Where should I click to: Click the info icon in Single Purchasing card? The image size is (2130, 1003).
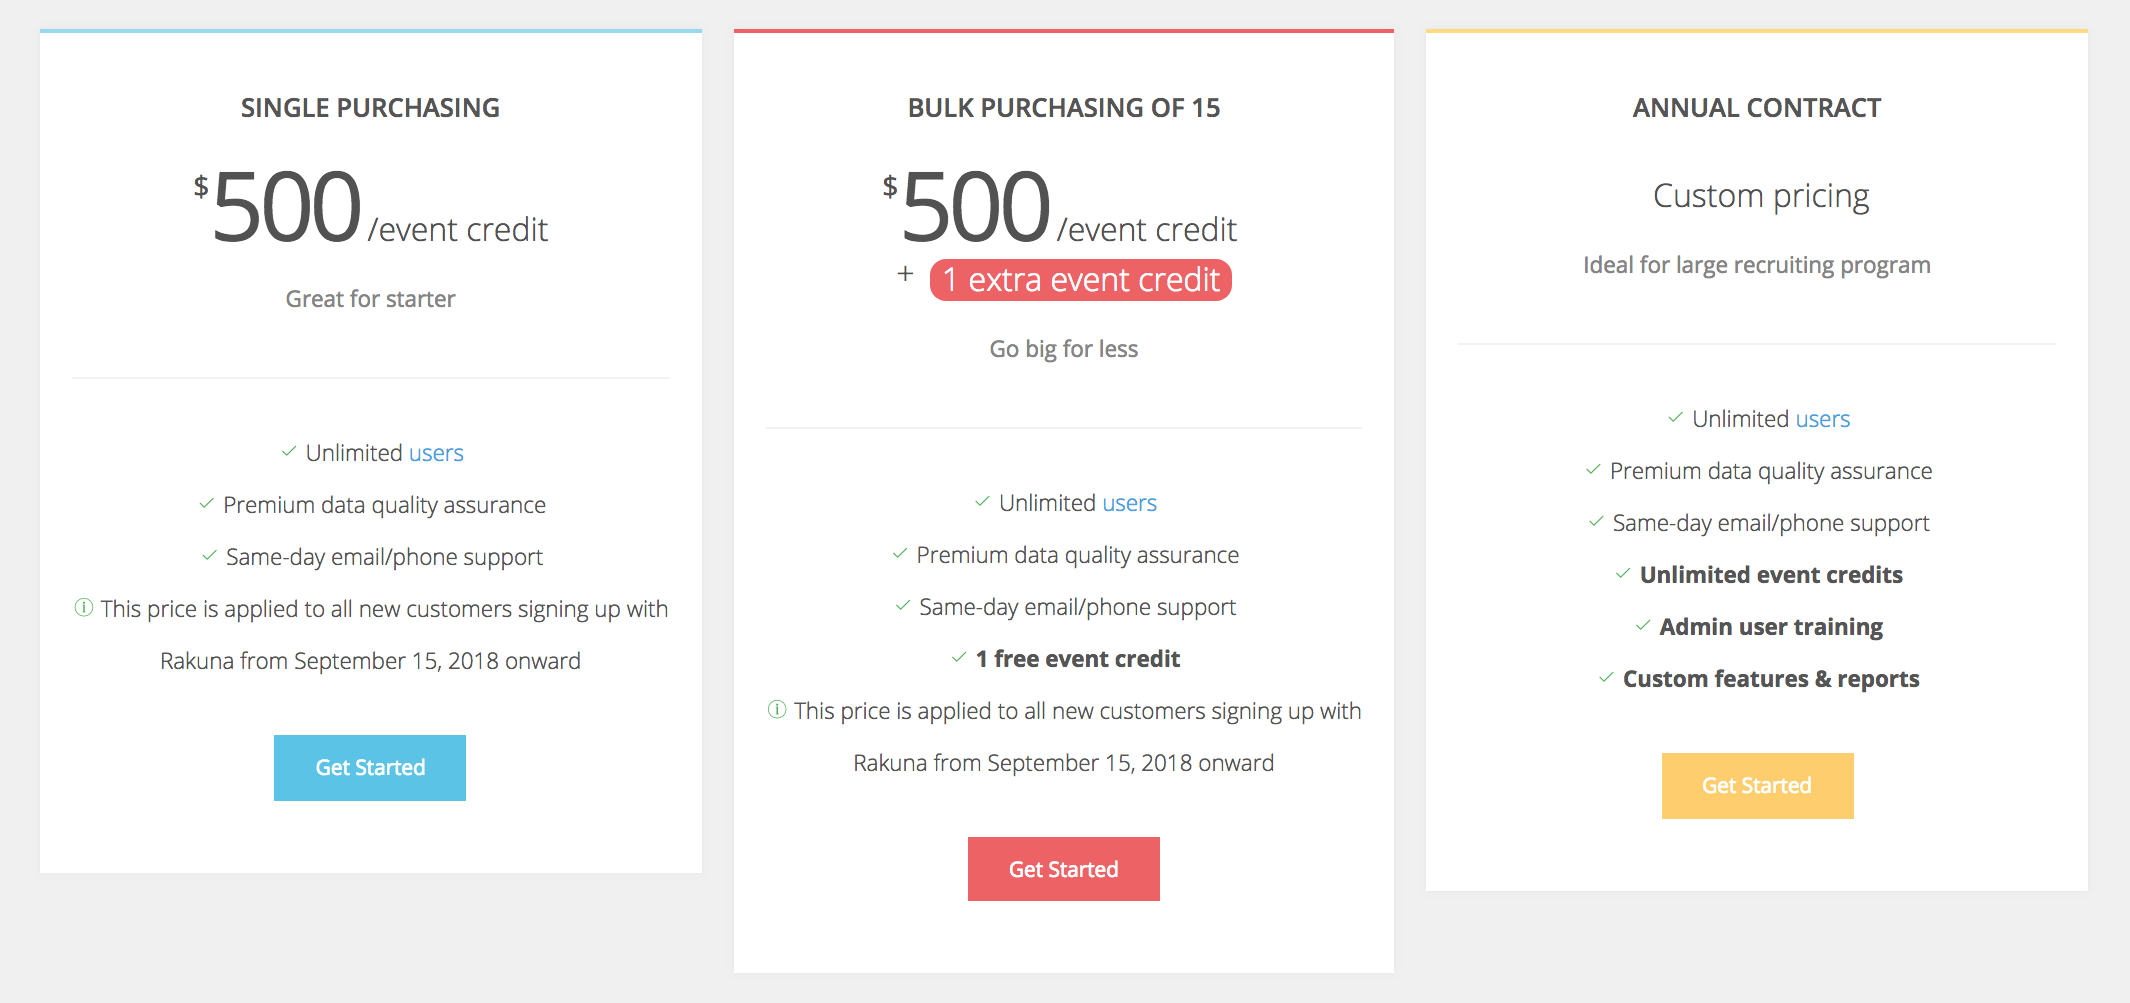(84, 607)
